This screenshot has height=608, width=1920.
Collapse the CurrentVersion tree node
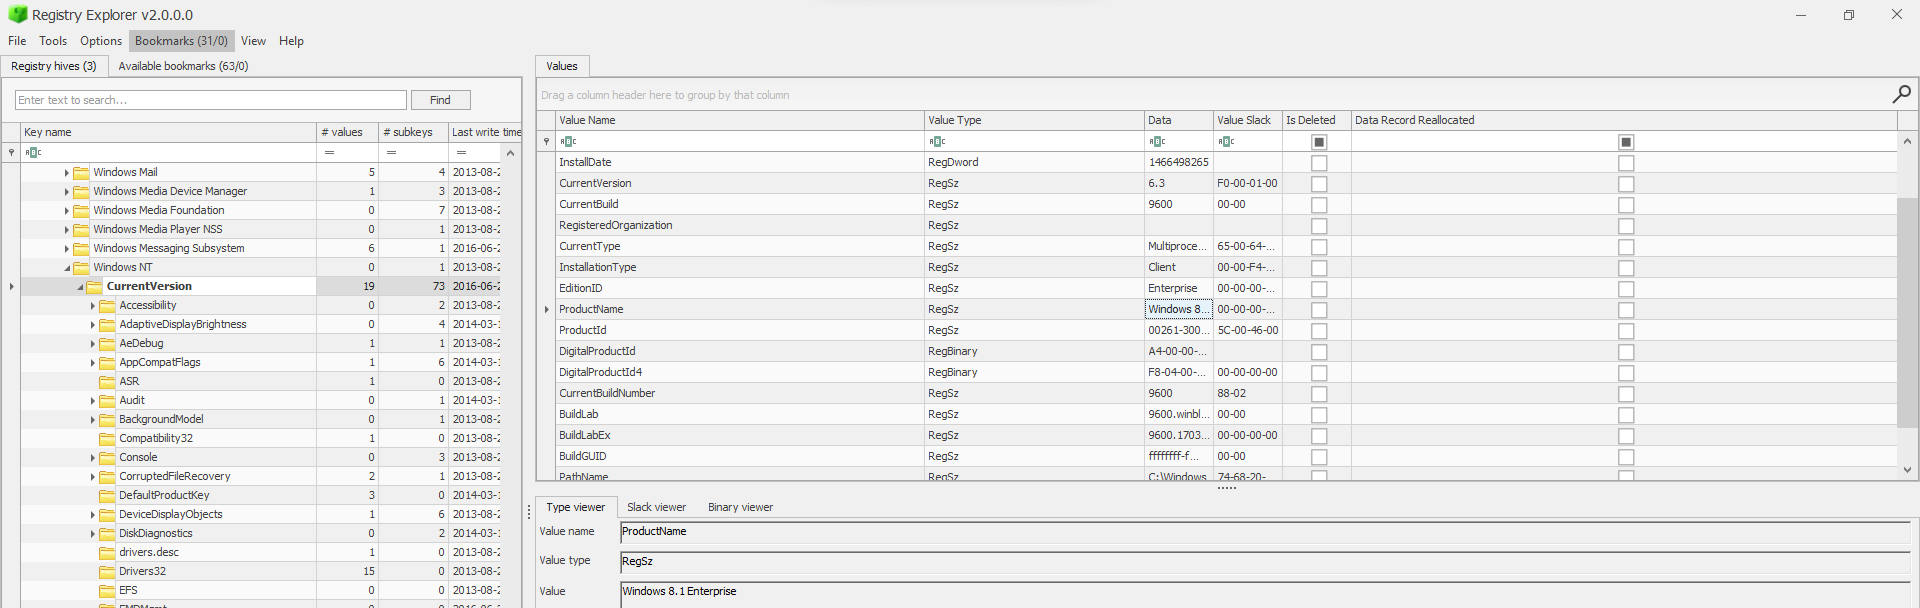point(80,287)
